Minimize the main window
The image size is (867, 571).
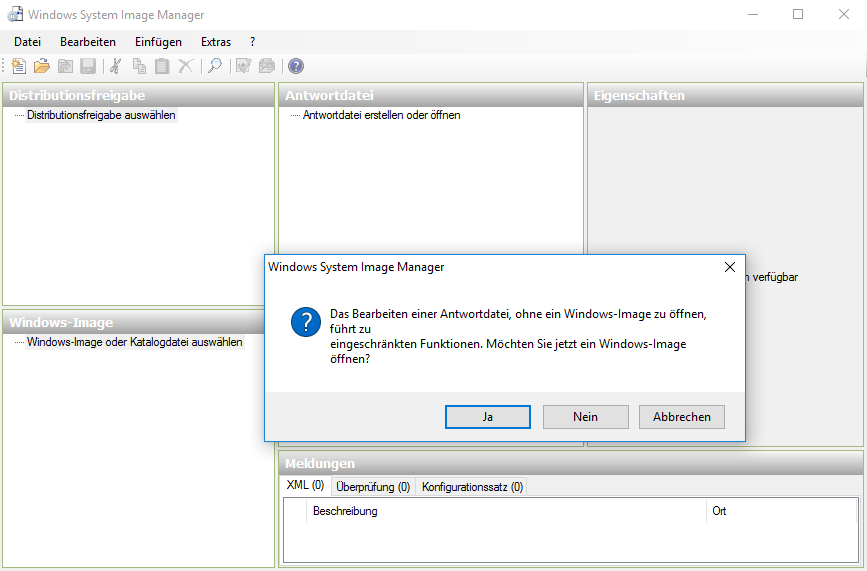click(x=753, y=14)
